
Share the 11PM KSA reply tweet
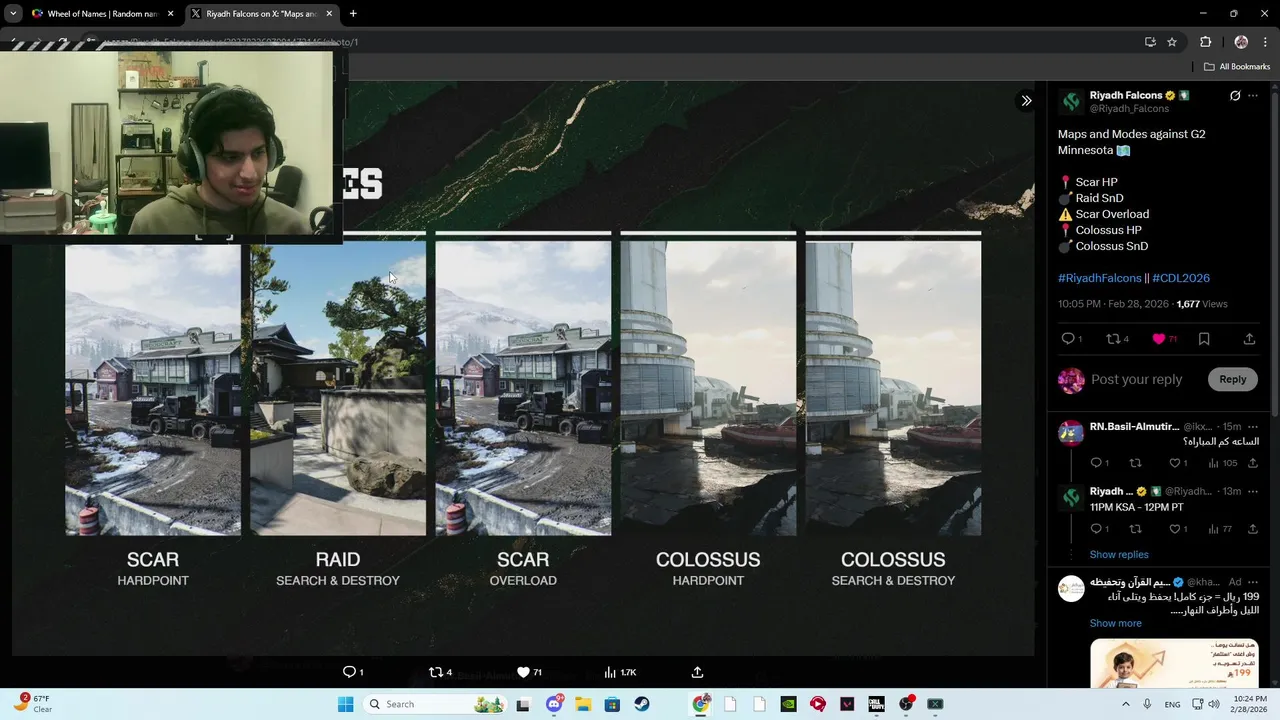click(1253, 529)
